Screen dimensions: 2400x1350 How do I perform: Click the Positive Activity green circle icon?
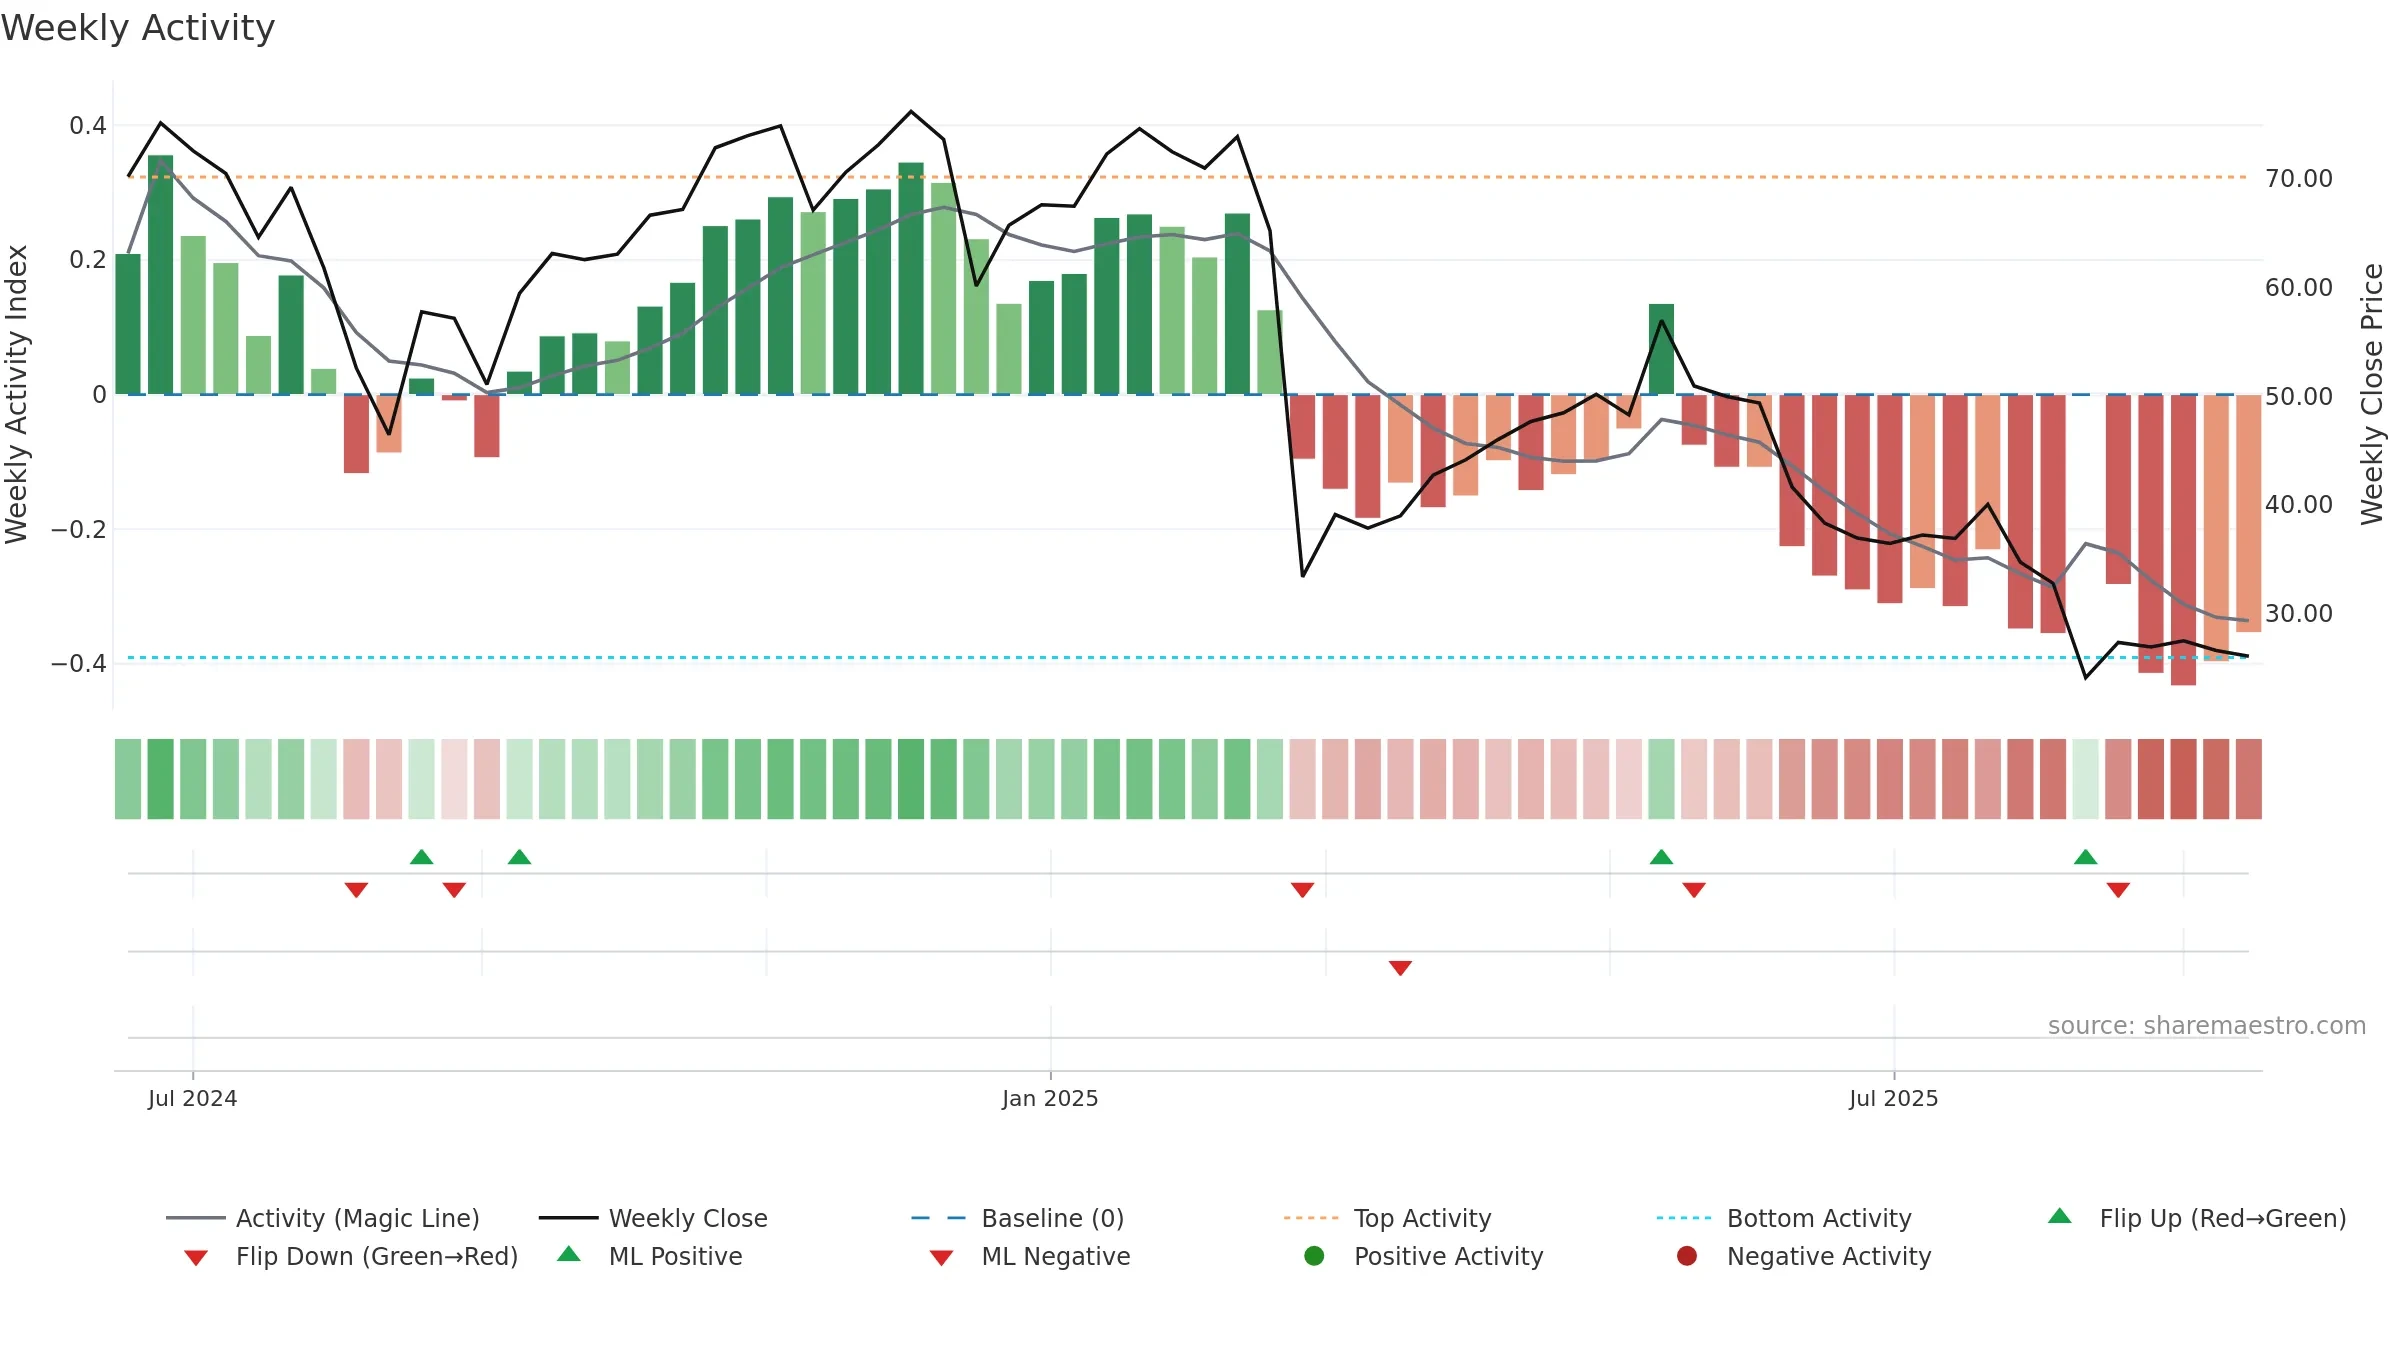[x=1314, y=1256]
